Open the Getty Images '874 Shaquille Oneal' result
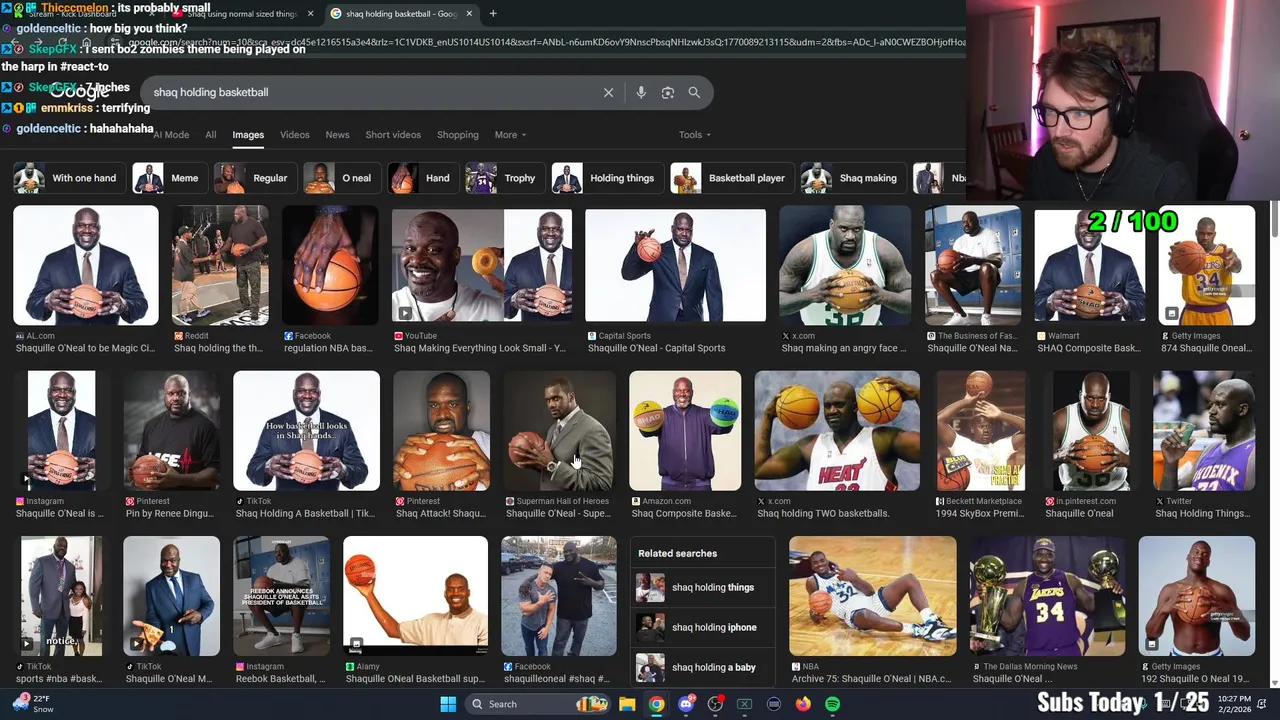Screen dimensions: 1280x720 (x=1207, y=266)
